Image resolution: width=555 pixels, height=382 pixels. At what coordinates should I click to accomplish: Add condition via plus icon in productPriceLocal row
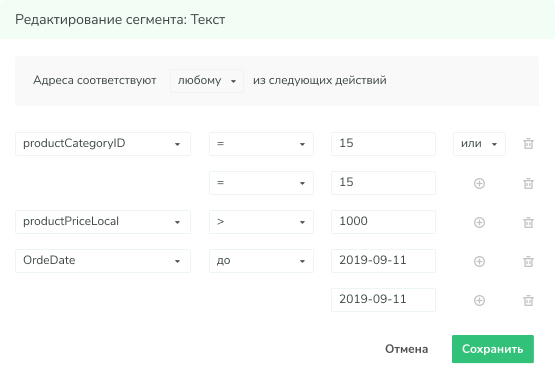click(x=479, y=222)
